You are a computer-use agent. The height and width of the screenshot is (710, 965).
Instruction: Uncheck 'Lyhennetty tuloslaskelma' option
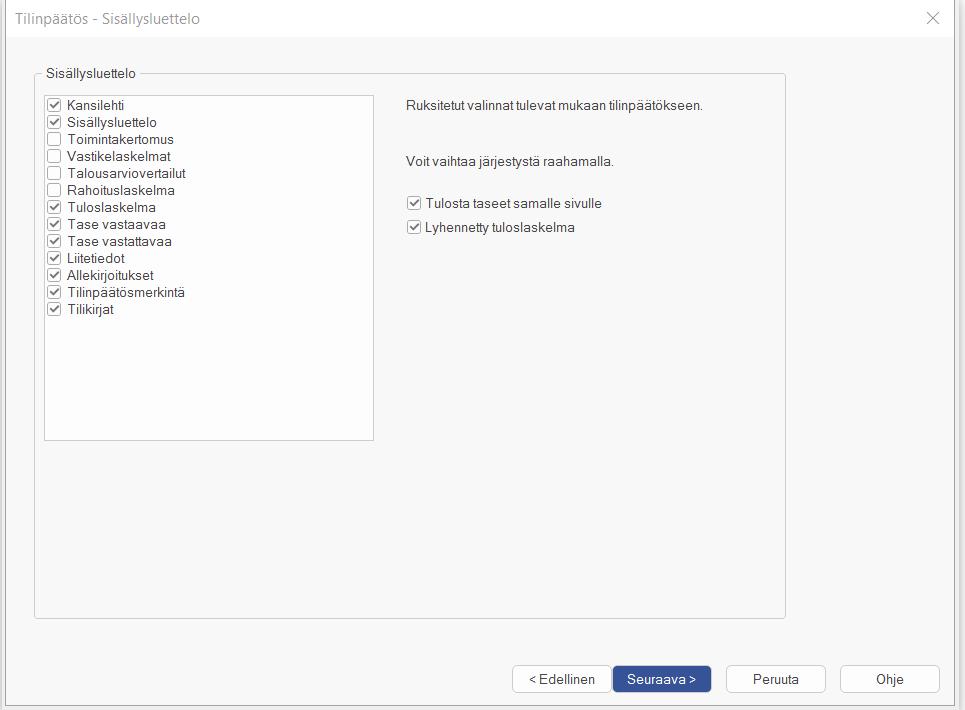coord(414,227)
